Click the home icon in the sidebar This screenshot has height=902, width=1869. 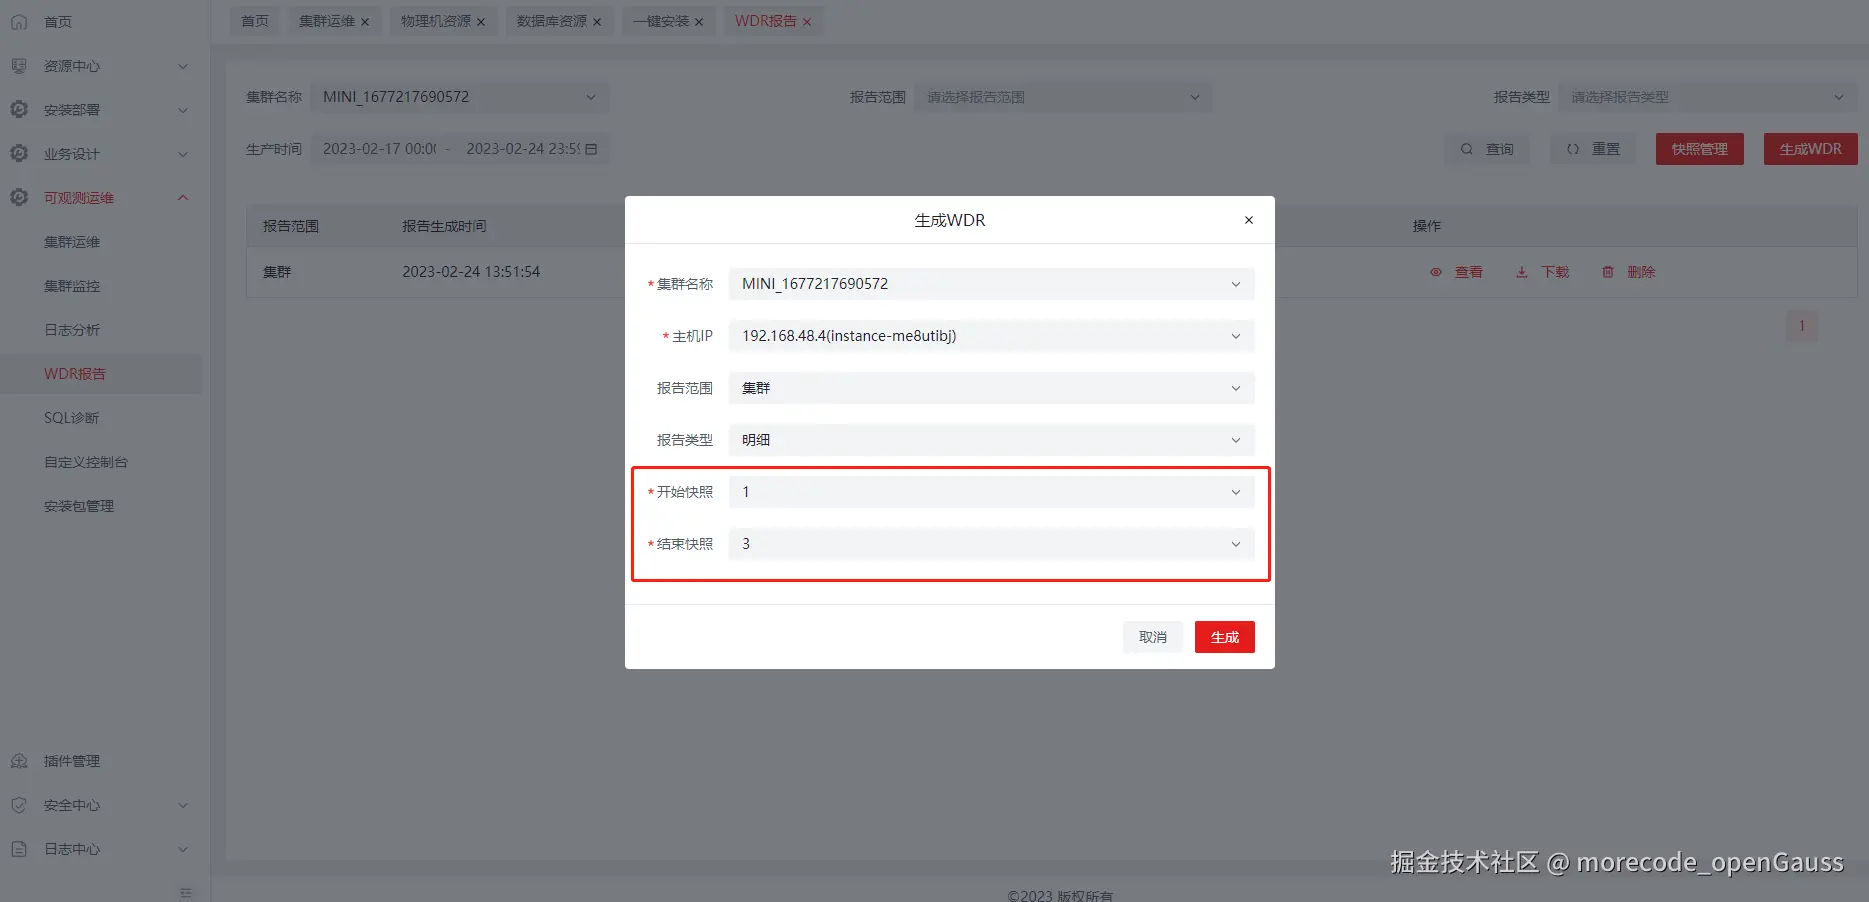pyautogui.click(x=19, y=21)
